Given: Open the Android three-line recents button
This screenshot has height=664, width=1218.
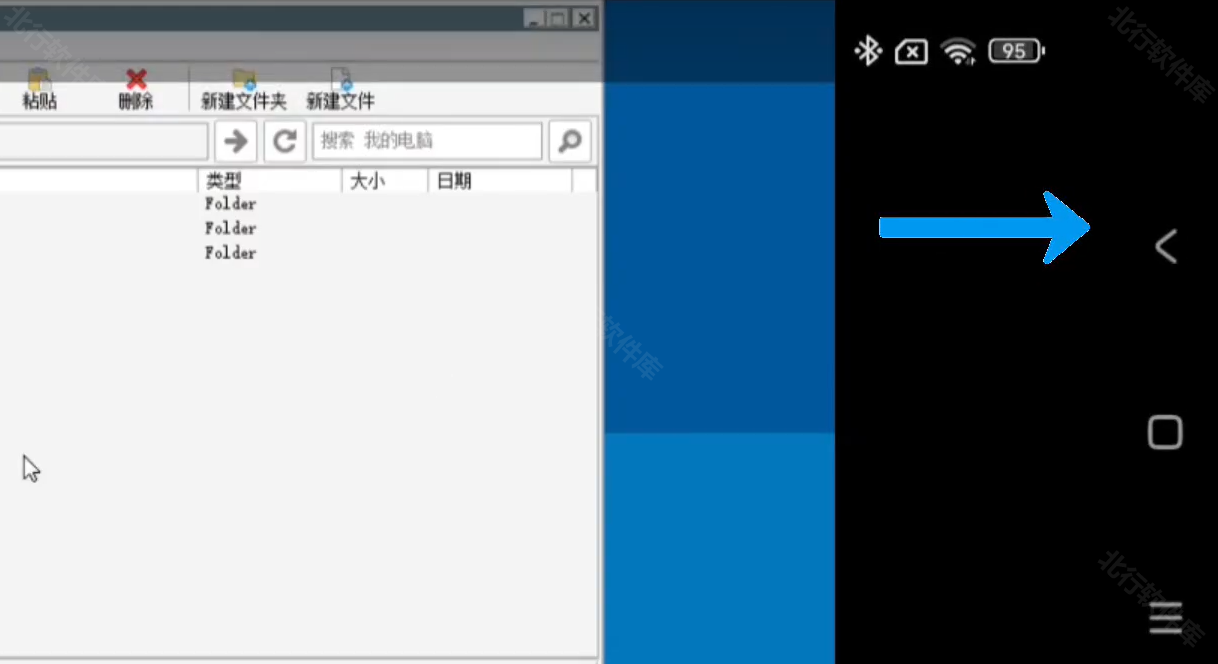Looking at the screenshot, I should tap(1165, 618).
